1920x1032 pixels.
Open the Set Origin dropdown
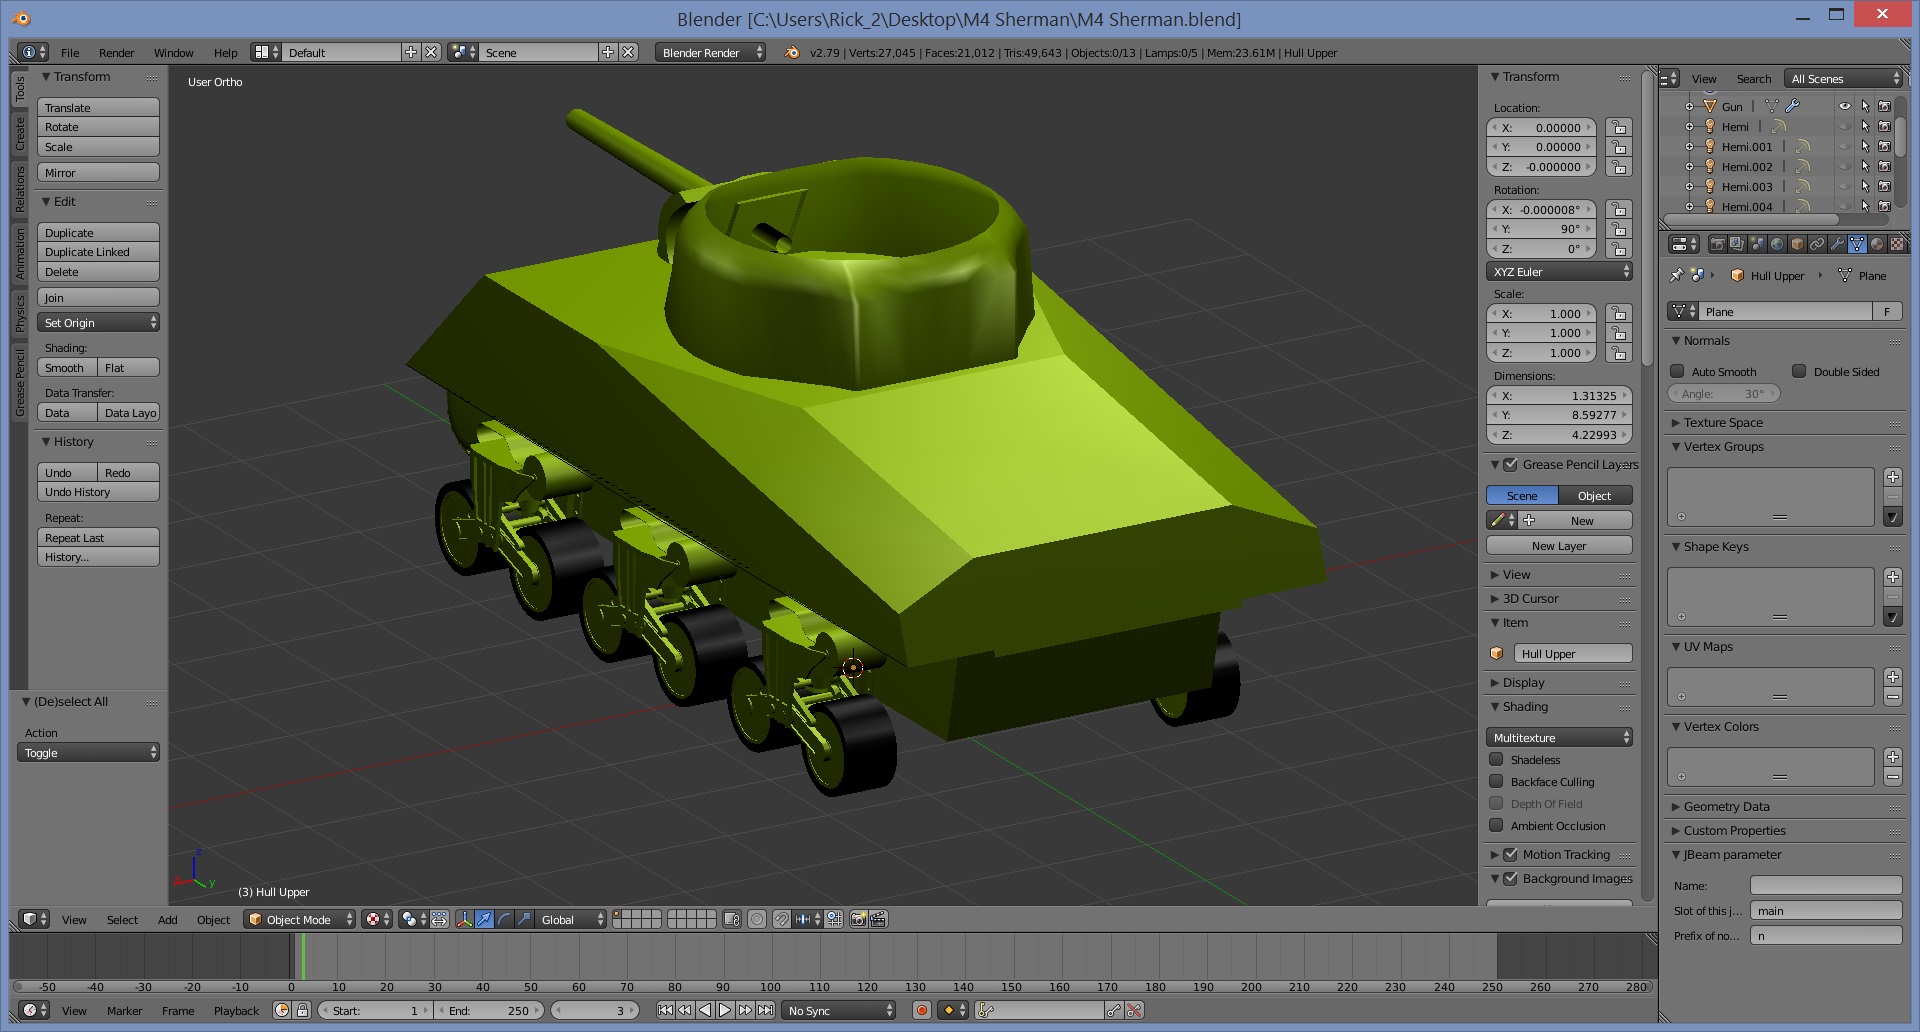(x=98, y=322)
